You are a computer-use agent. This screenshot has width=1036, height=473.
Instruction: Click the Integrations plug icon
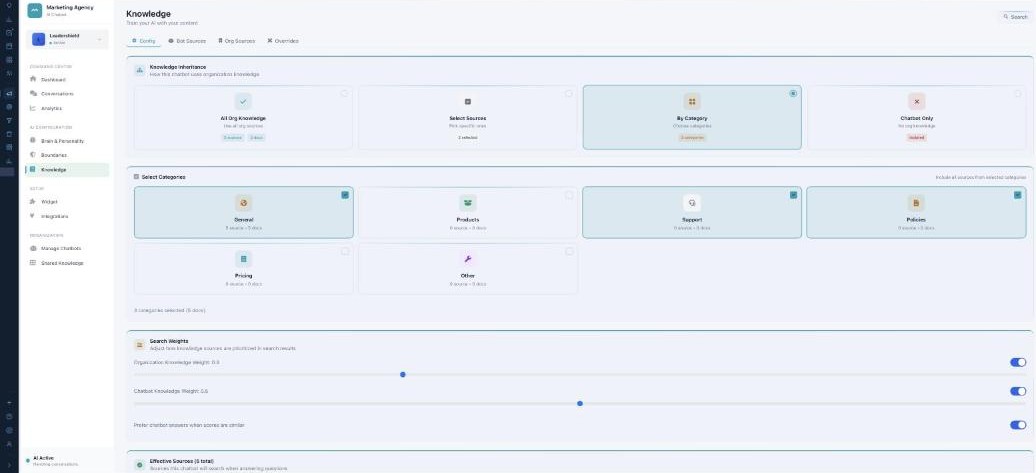33,216
